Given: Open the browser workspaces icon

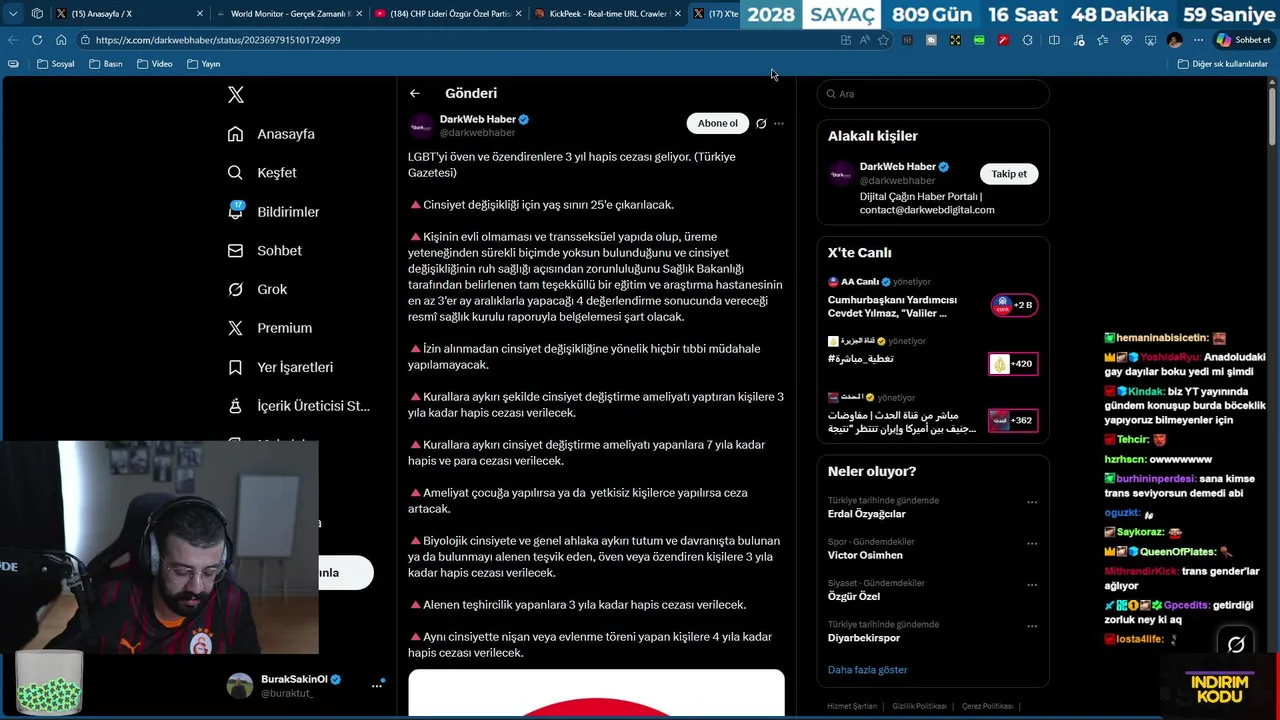Looking at the screenshot, I should (x=37, y=13).
